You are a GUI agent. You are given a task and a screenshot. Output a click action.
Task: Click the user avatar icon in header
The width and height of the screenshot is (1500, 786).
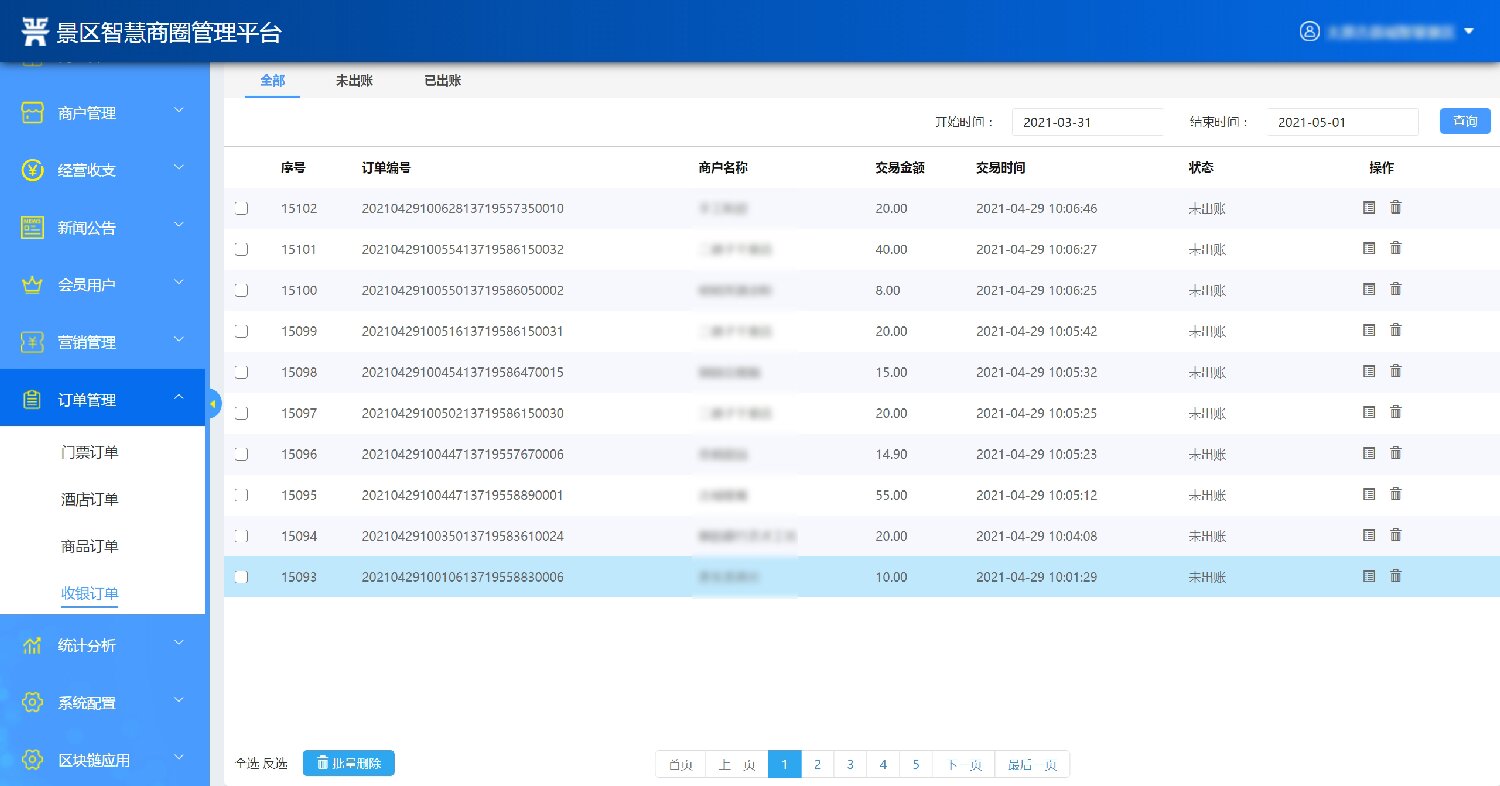pos(1309,31)
